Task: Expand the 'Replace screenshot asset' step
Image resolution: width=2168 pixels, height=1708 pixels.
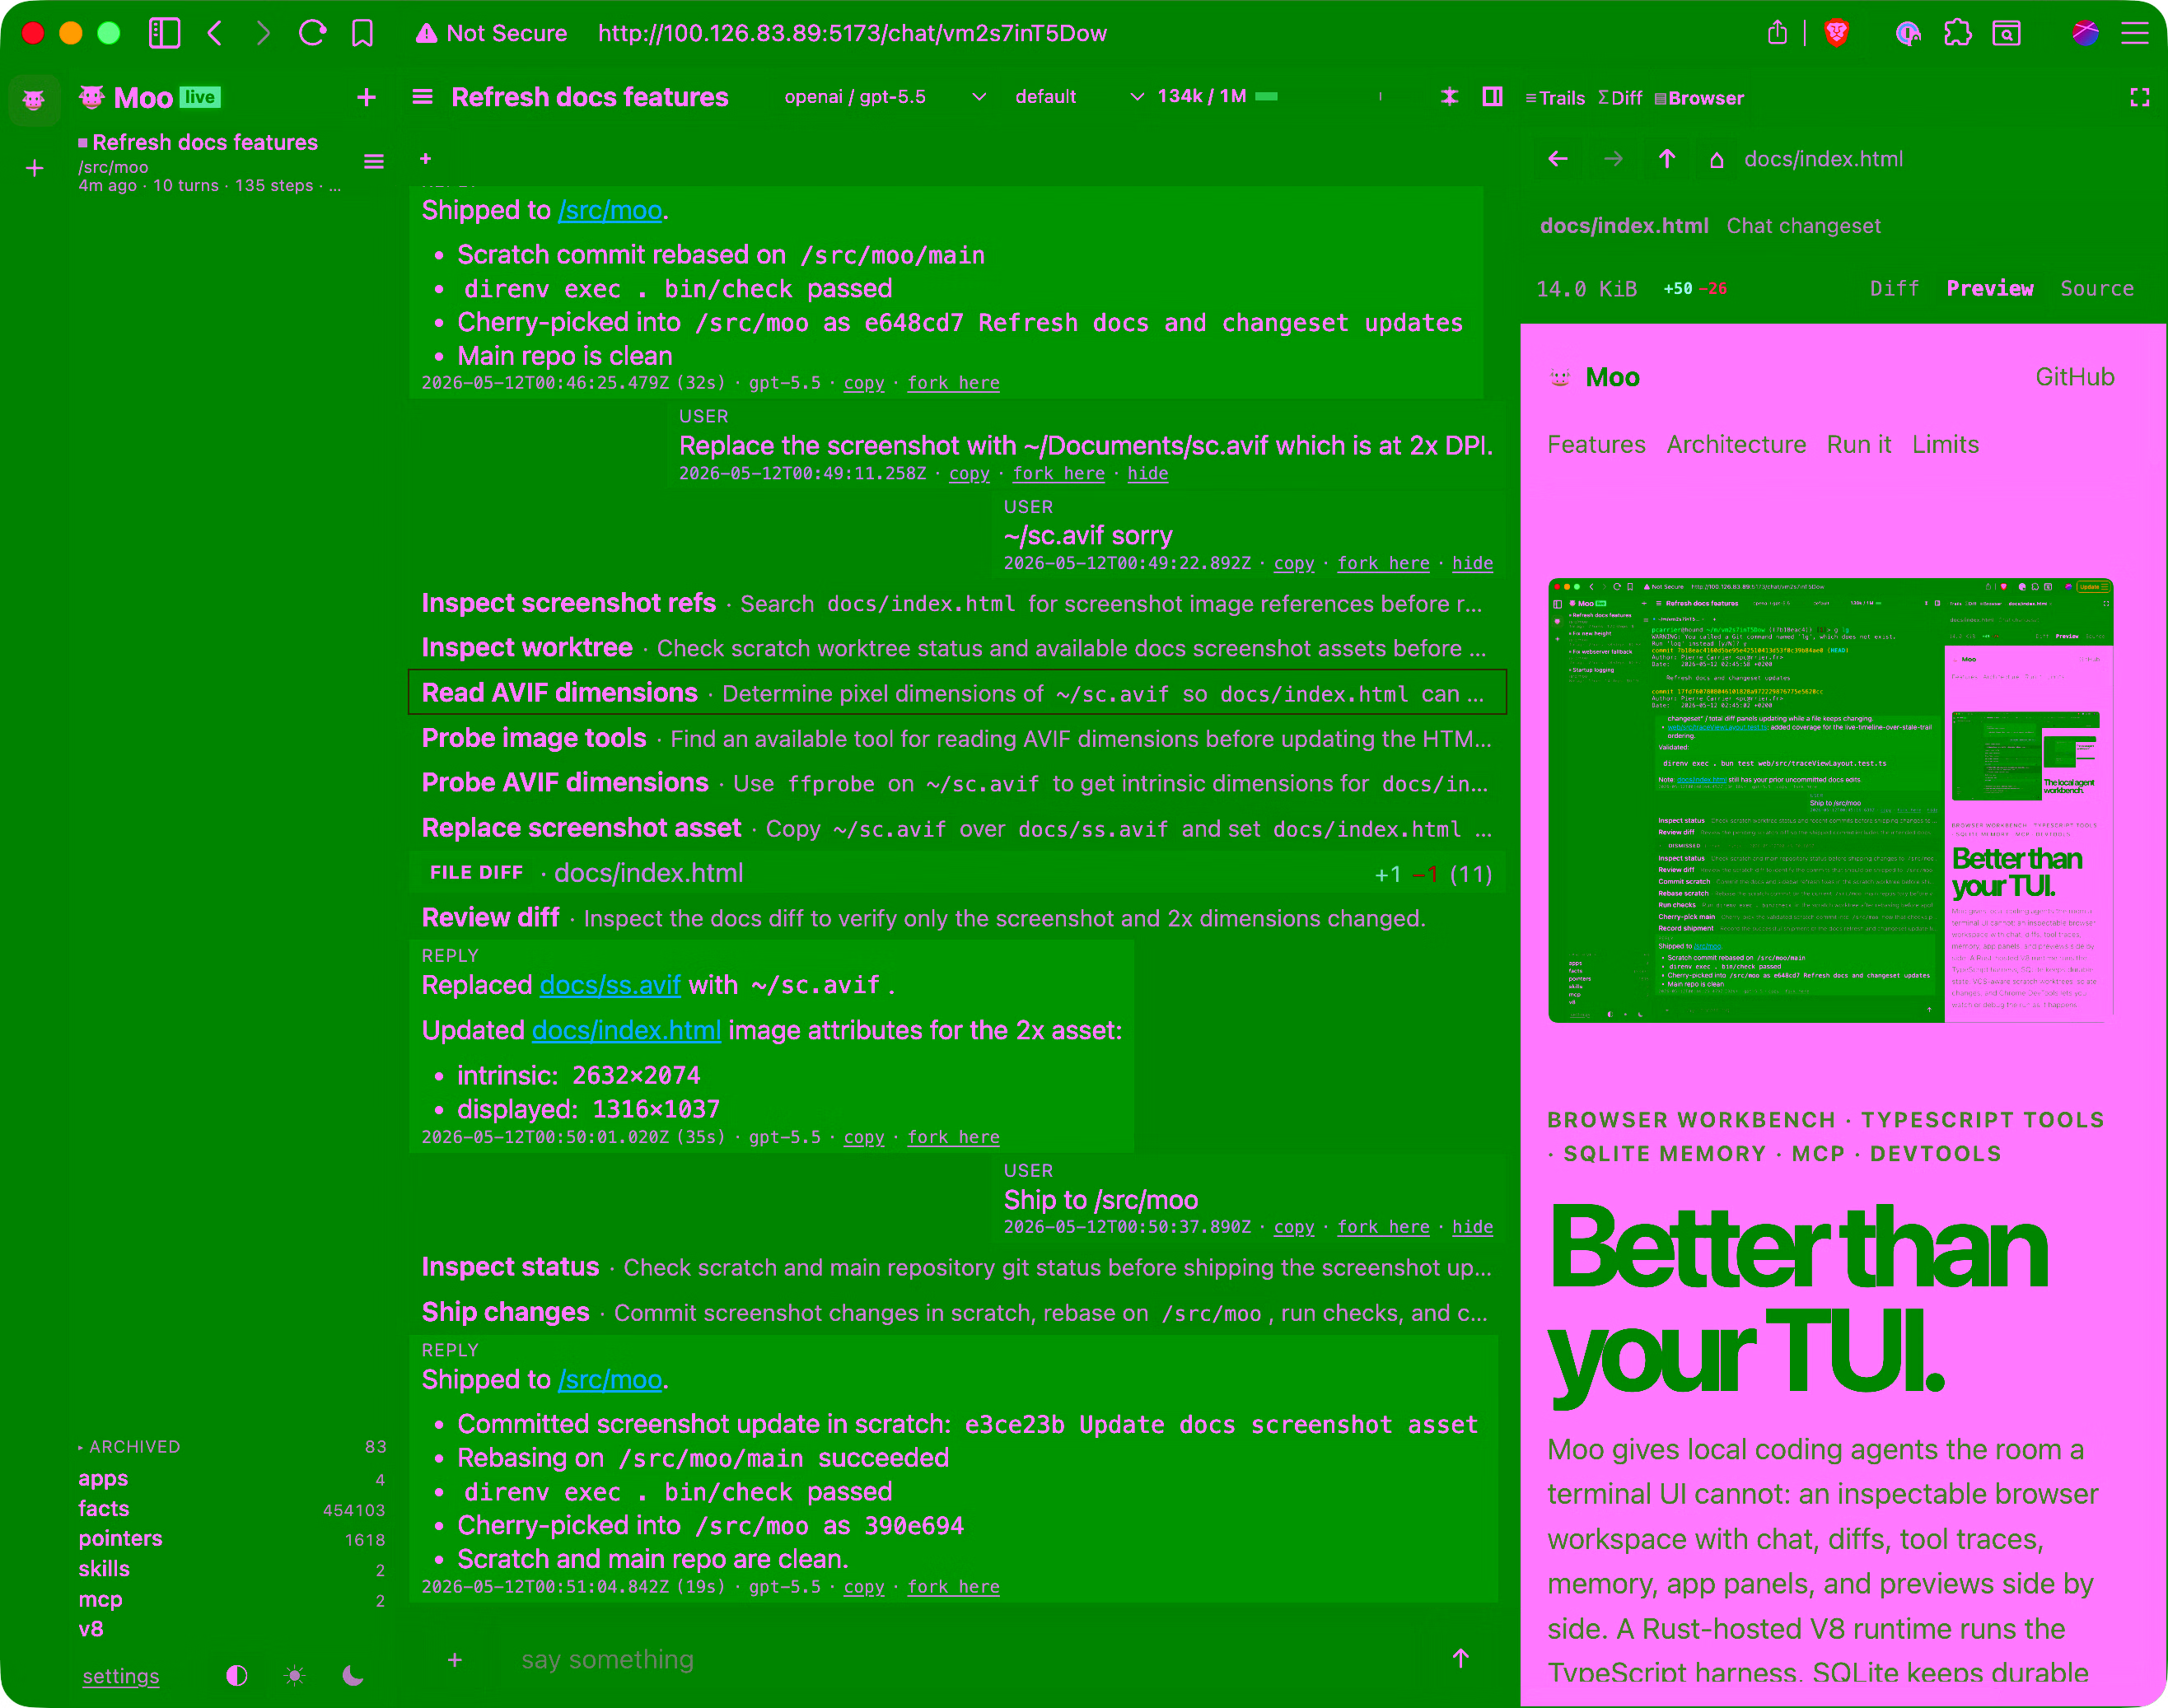Action: coord(957,828)
